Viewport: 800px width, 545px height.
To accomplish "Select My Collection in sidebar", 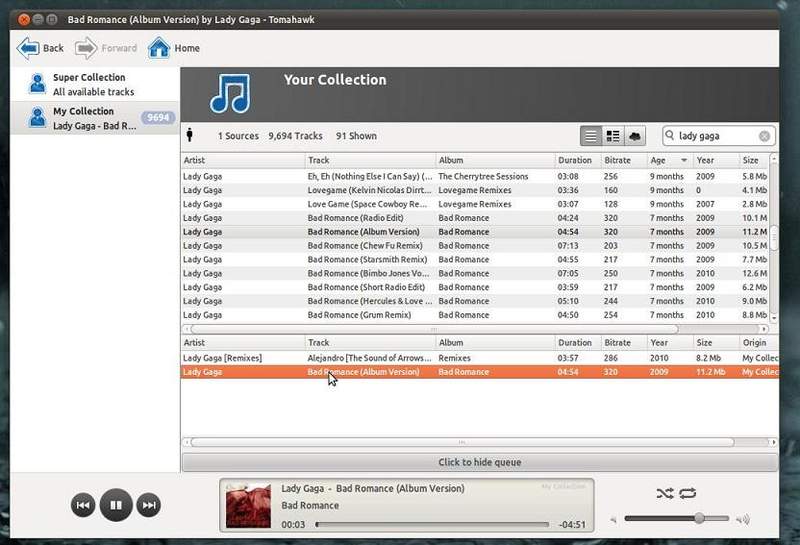I will 94,118.
